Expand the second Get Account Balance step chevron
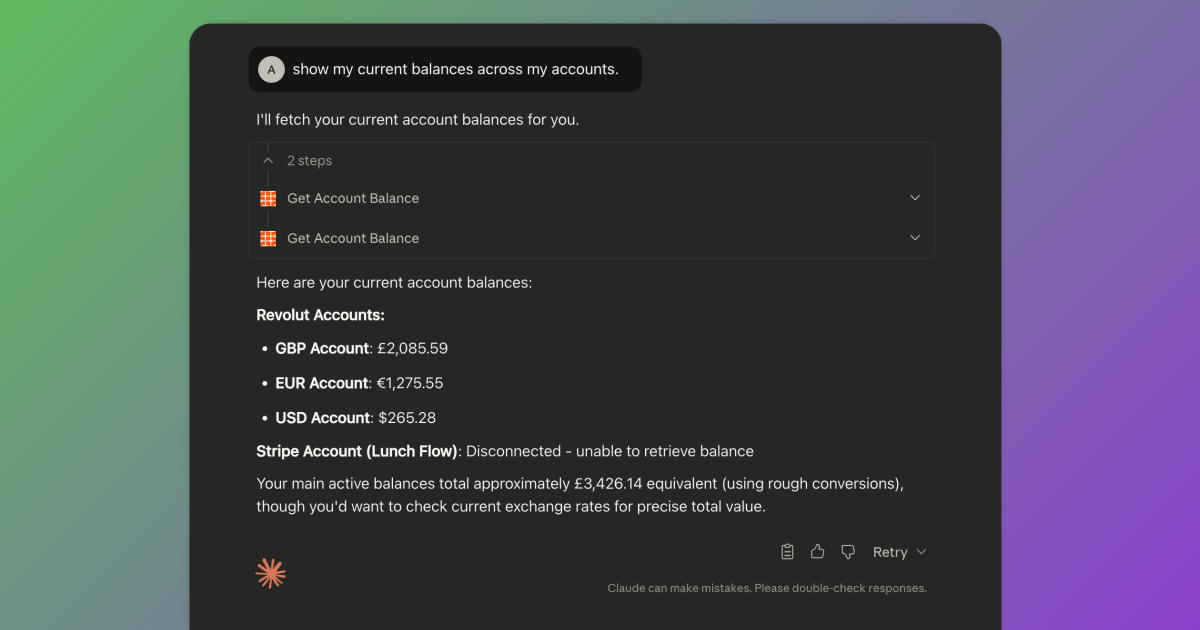This screenshot has height=630, width=1200. (914, 238)
